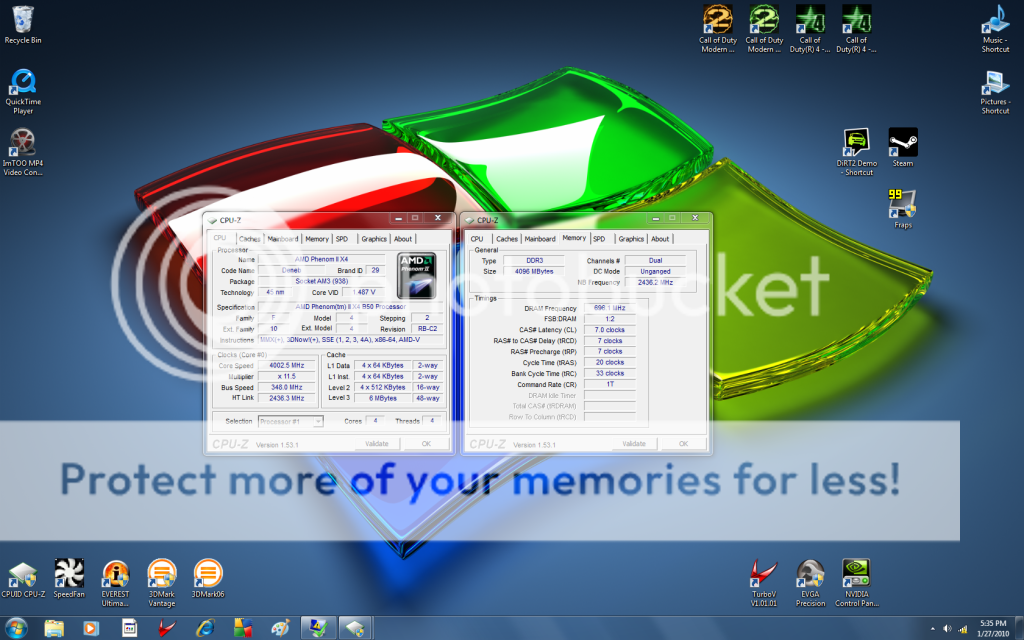Screen dimensions: 1024x640
Task: Select Graphics tab in right CPU-Z window
Action: tap(632, 239)
